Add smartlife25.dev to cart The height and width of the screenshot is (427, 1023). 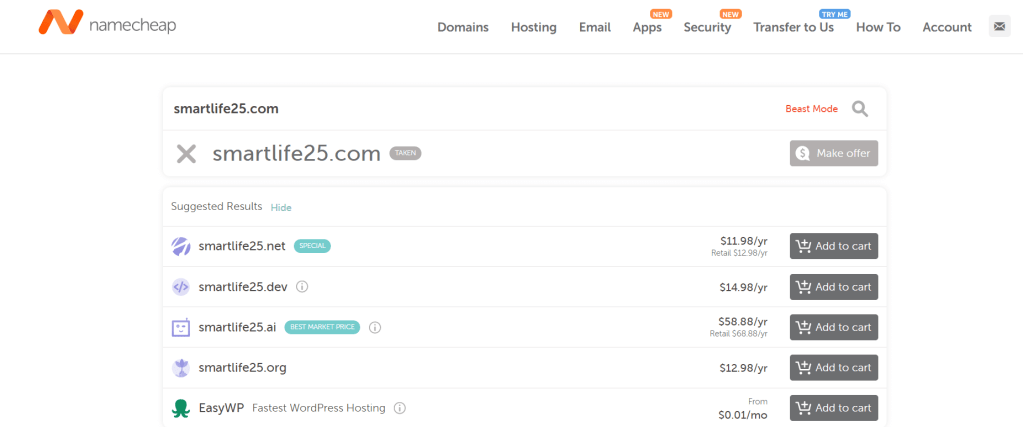pos(834,287)
